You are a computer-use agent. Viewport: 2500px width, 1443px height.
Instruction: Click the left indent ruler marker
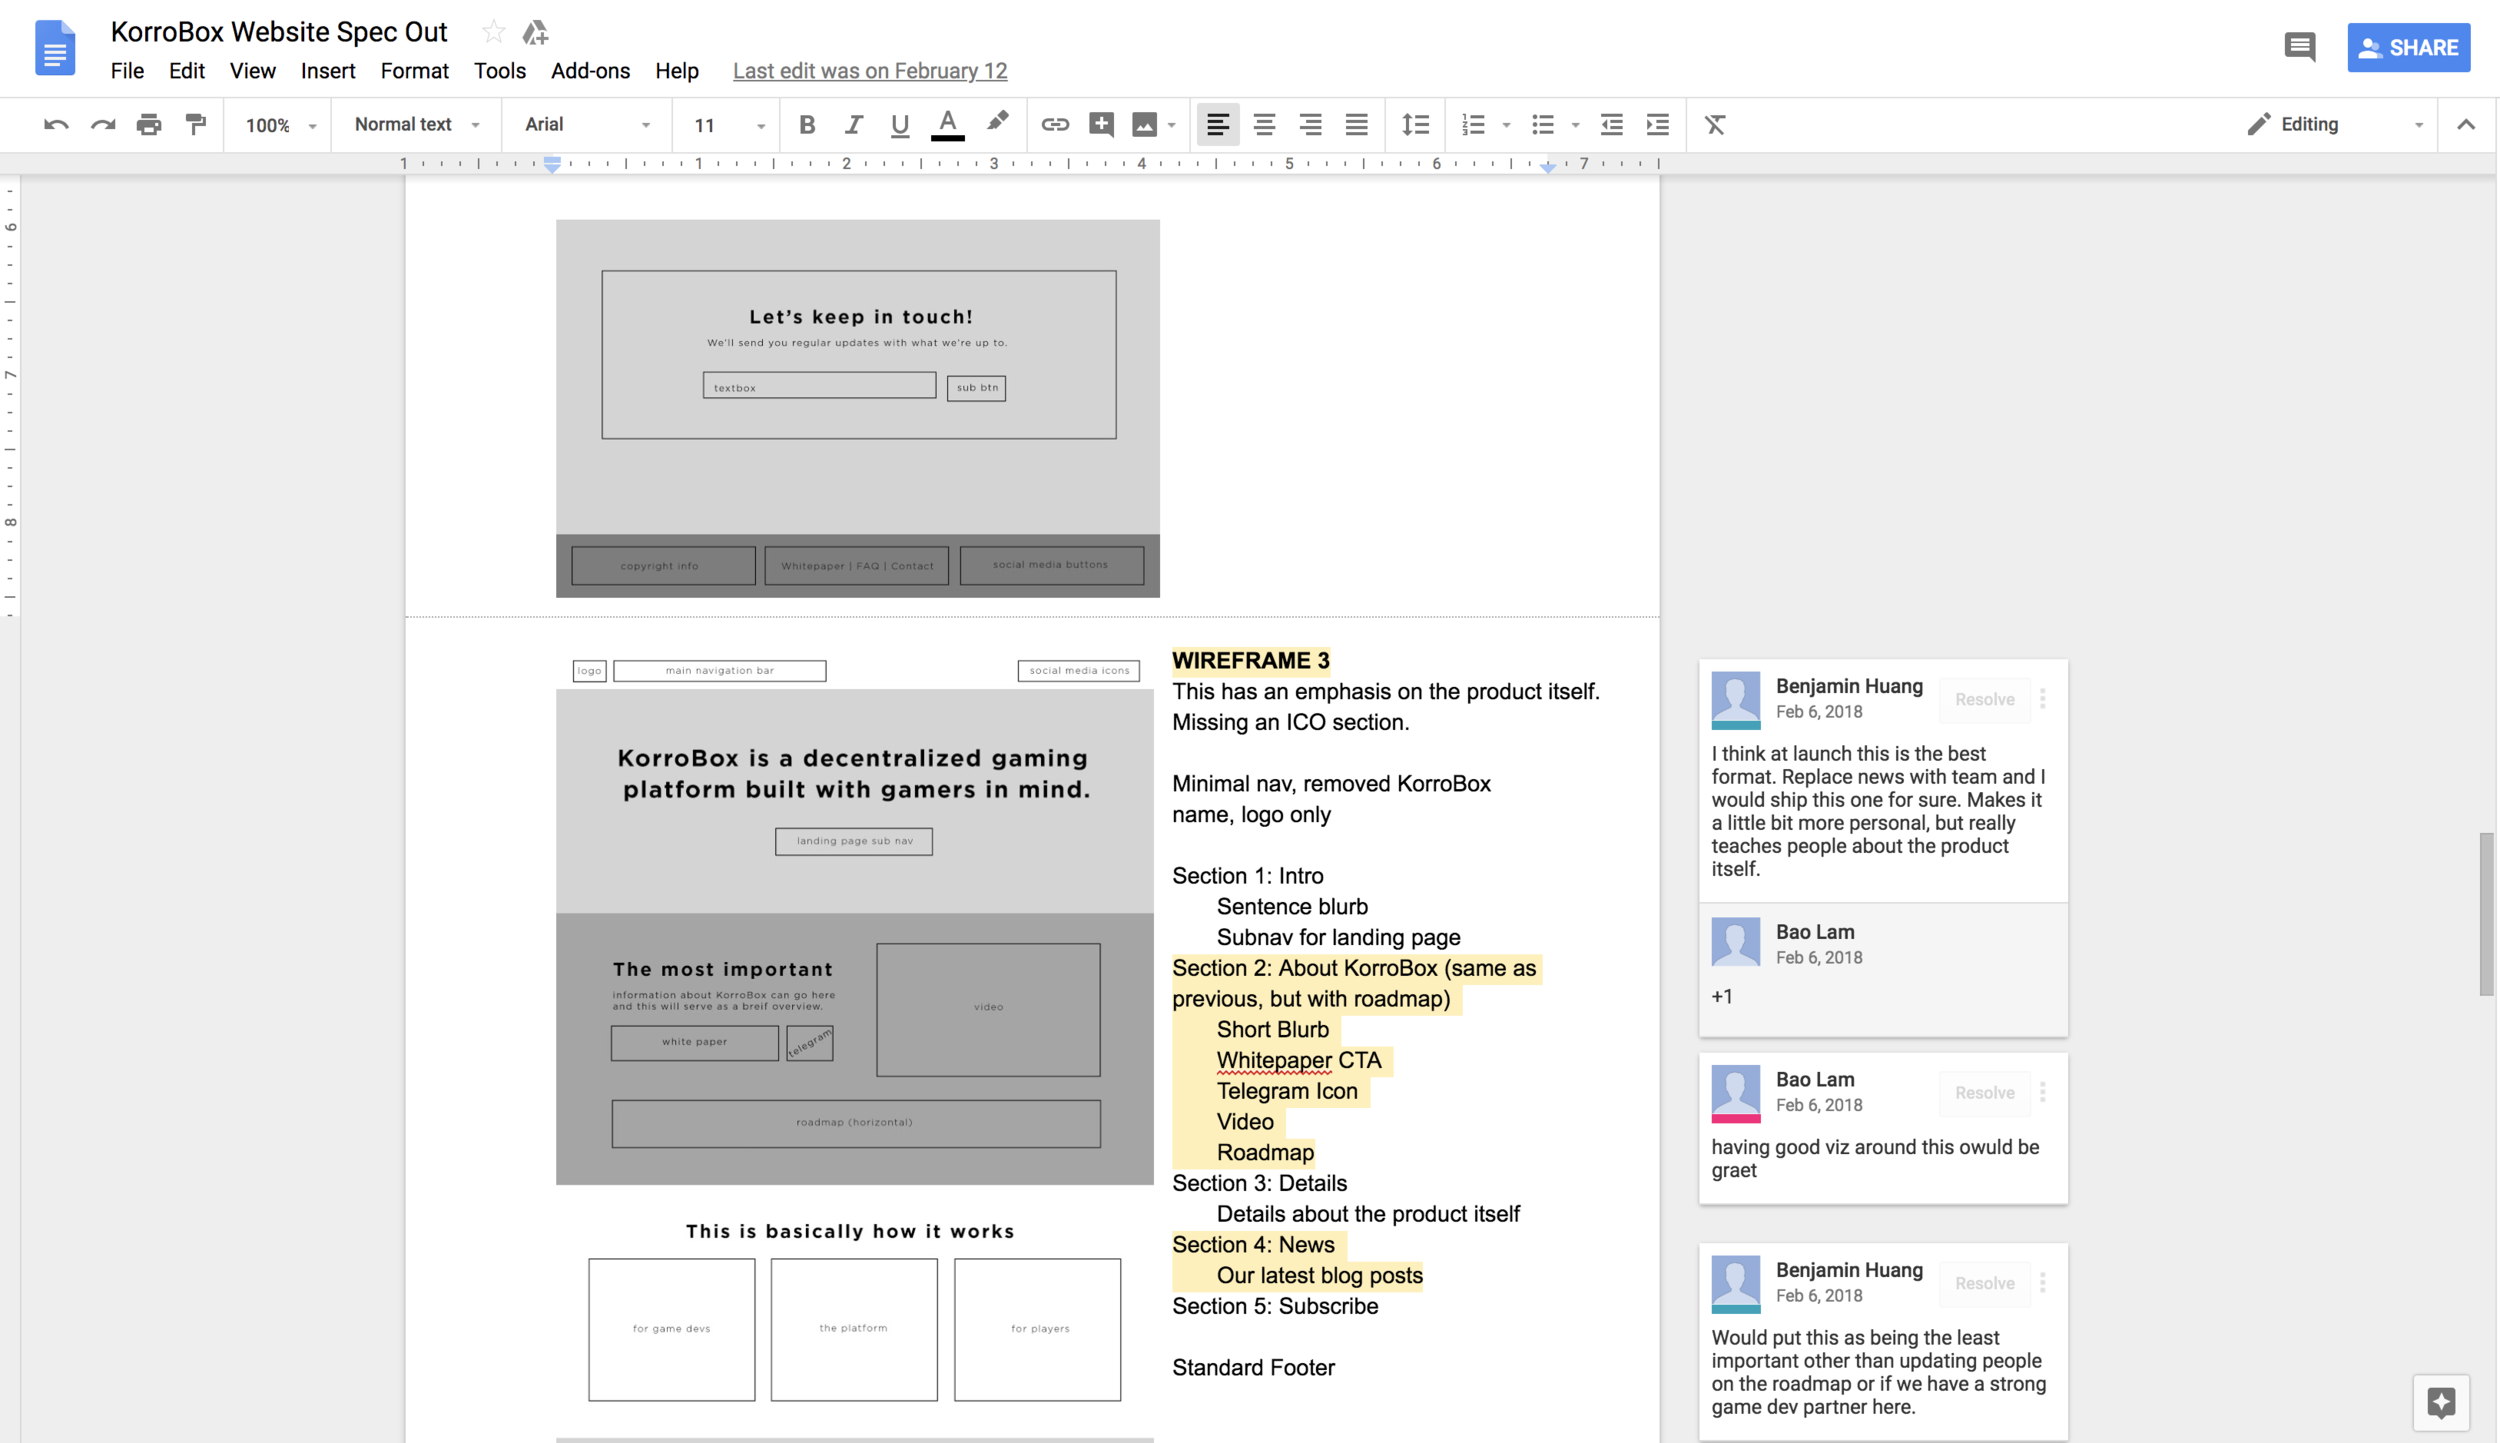552,165
